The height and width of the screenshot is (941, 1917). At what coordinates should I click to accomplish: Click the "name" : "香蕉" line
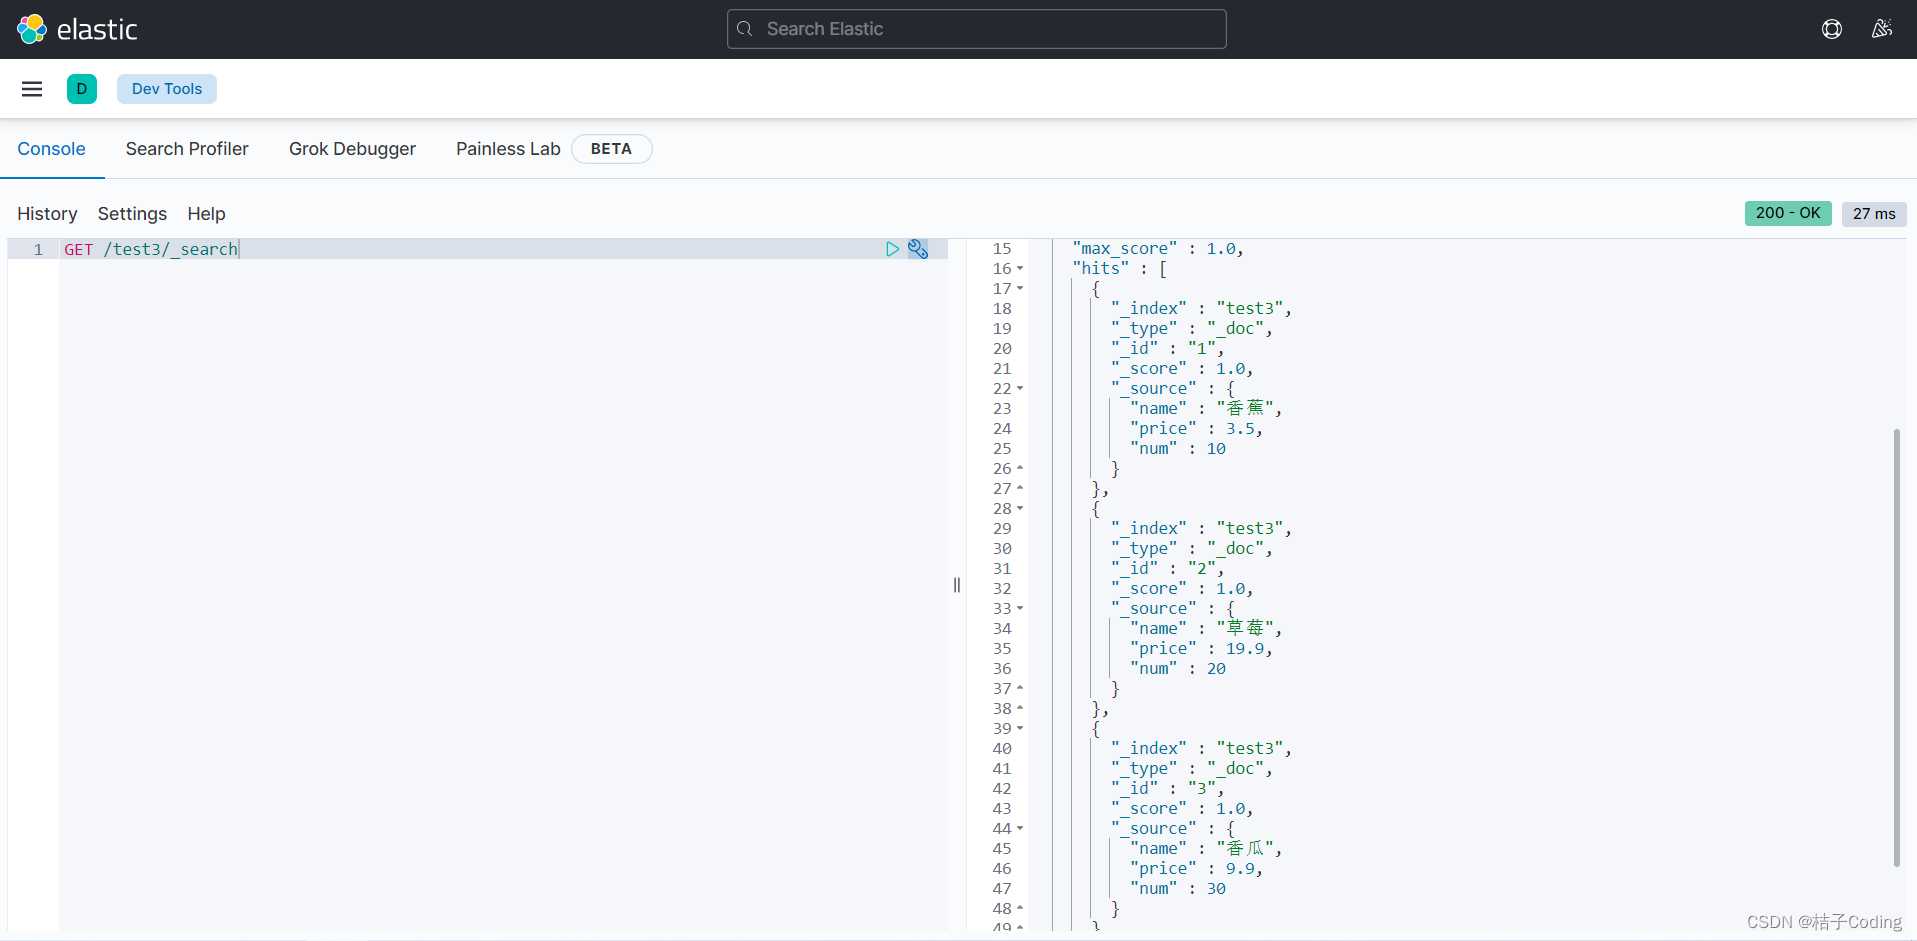(x=1206, y=409)
